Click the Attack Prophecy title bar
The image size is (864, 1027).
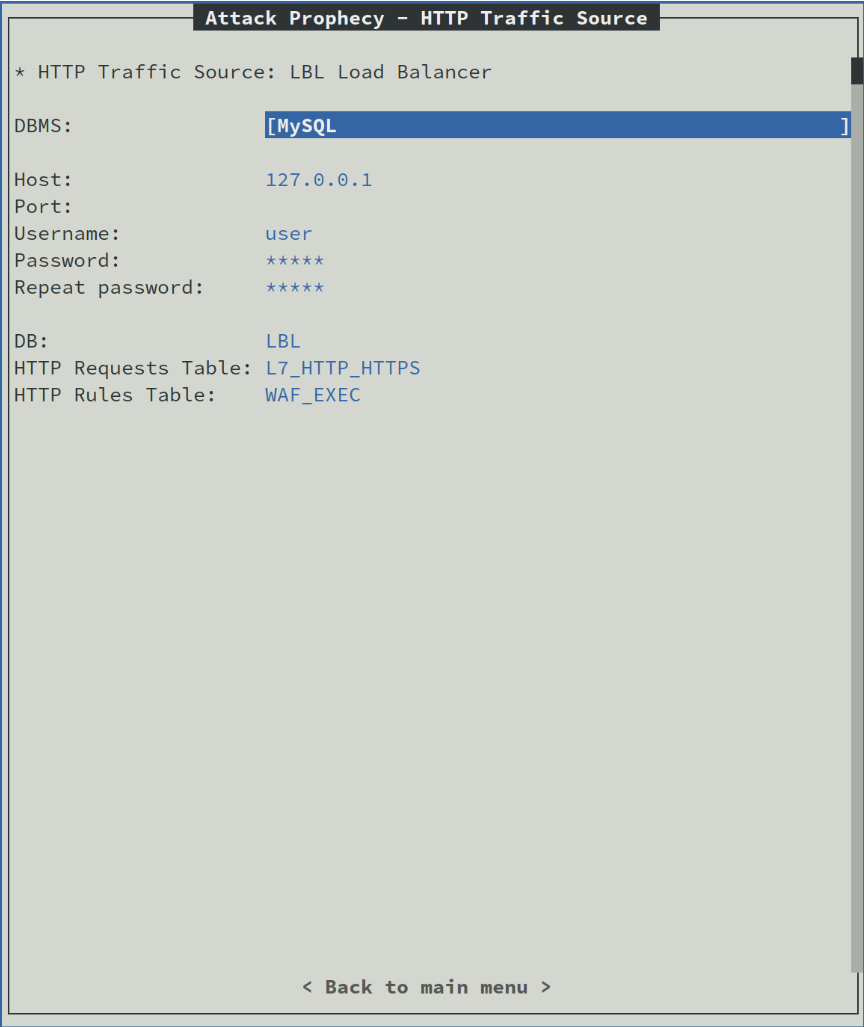(x=426, y=18)
